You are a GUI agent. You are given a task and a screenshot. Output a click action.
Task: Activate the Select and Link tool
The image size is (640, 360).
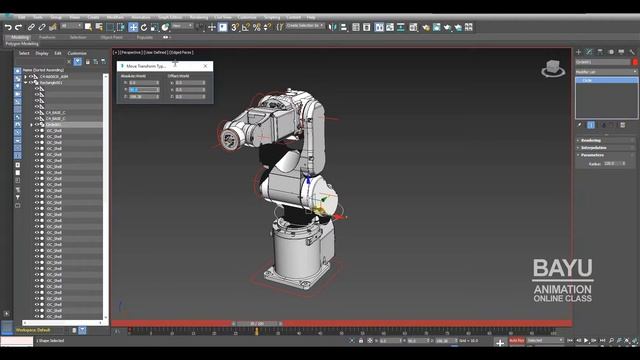coord(31,27)
